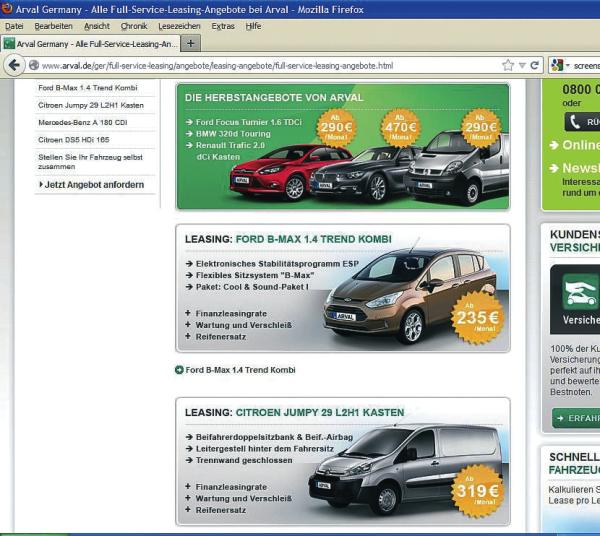Screen dimensions: 600x536
Task: Click the 470€ price badge in banner
Action: point(400,128)
